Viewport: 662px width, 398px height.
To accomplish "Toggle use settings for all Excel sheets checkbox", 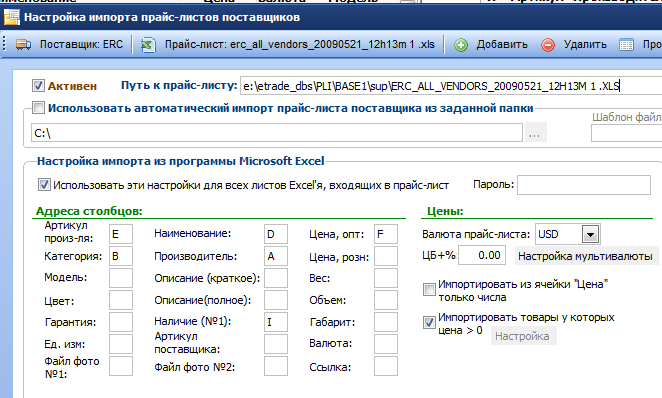I will pos(44,184).
